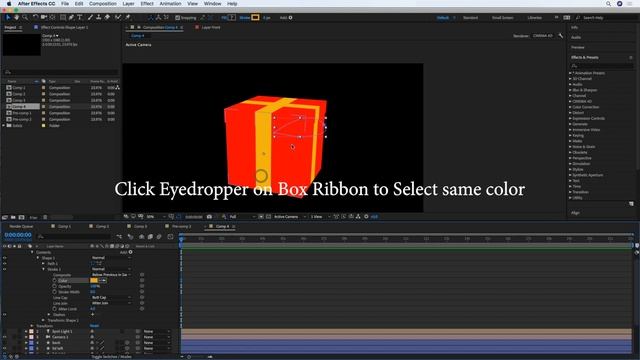Toggle the Stroke 1 Color stopwatch
The image size is (640, 360).
pyautogui.click(x=54, y=280)
